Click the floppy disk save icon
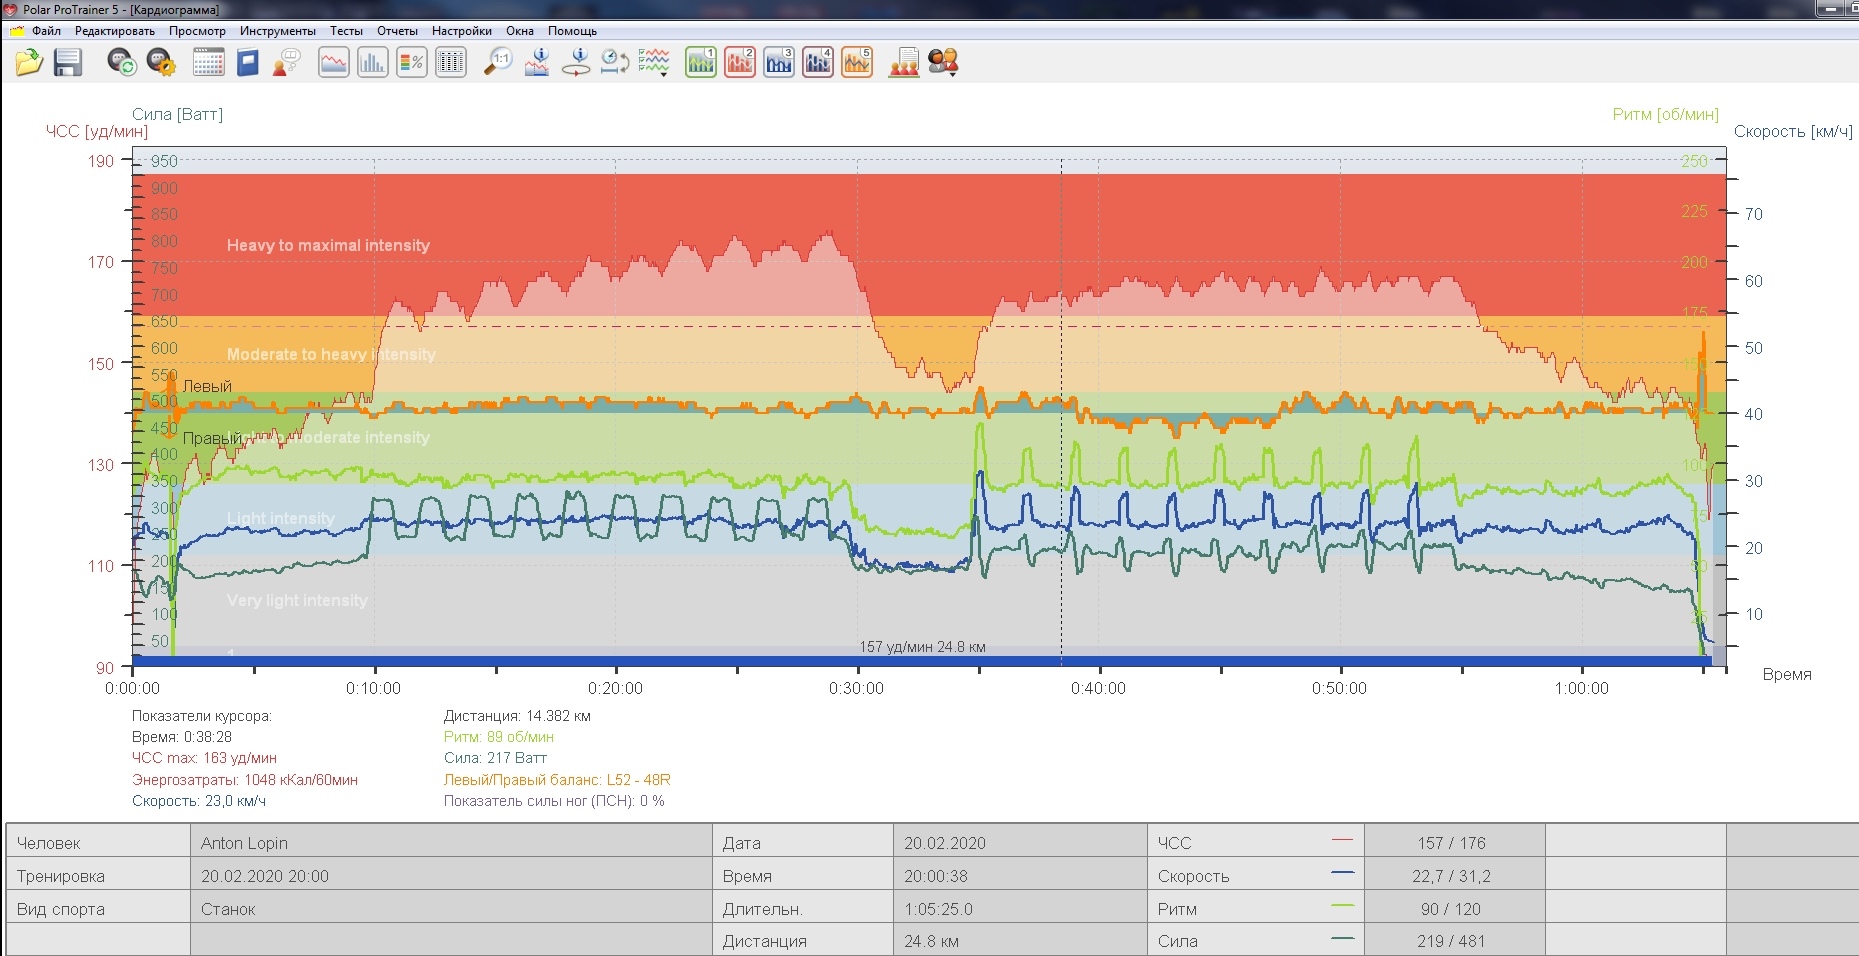 tap(68, 63)
